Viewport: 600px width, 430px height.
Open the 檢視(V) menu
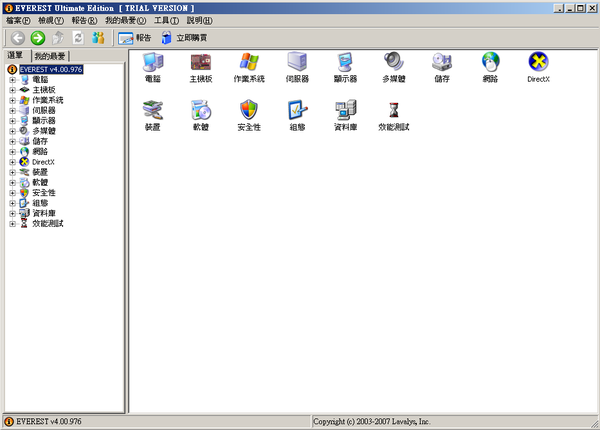51,20
